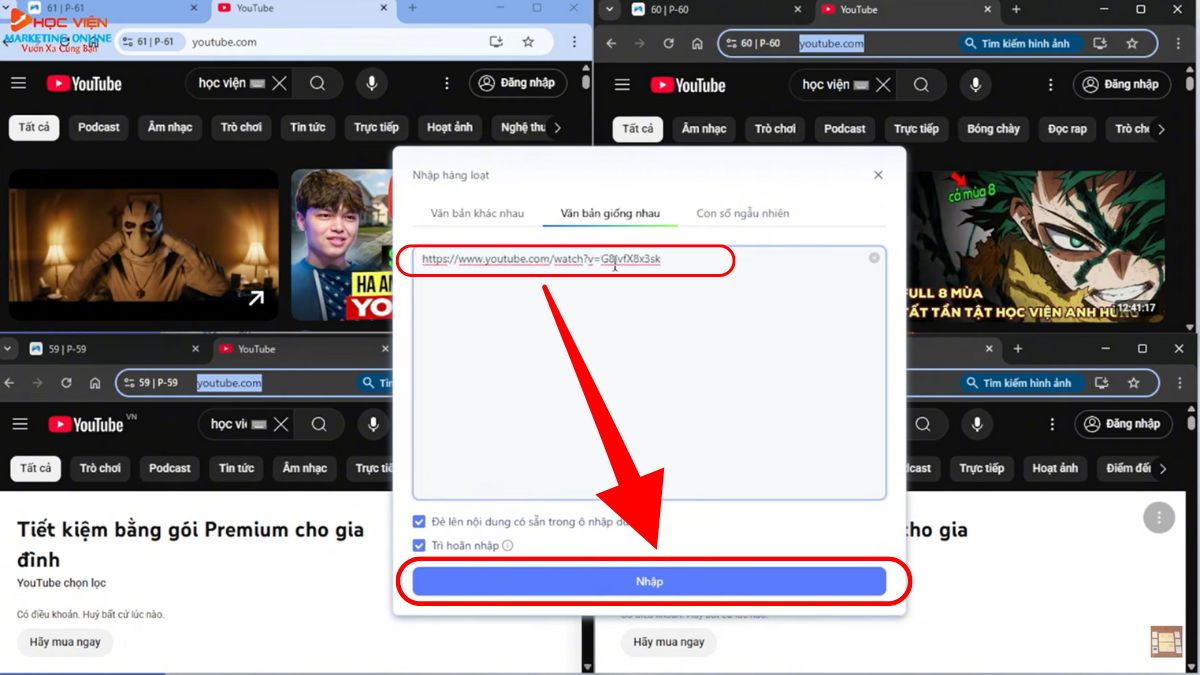Click the home icon in the P-60 window
Viewport: 1200px width, 675px height.
(x=697, y=44)
